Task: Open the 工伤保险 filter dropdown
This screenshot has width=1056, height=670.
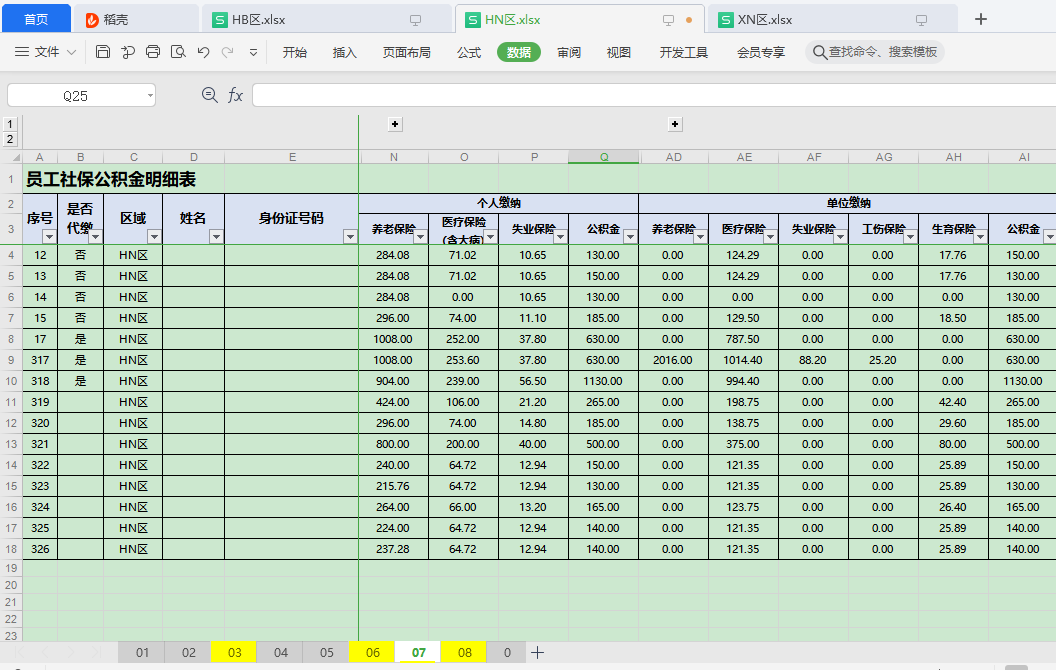Action: pos(911,236)
